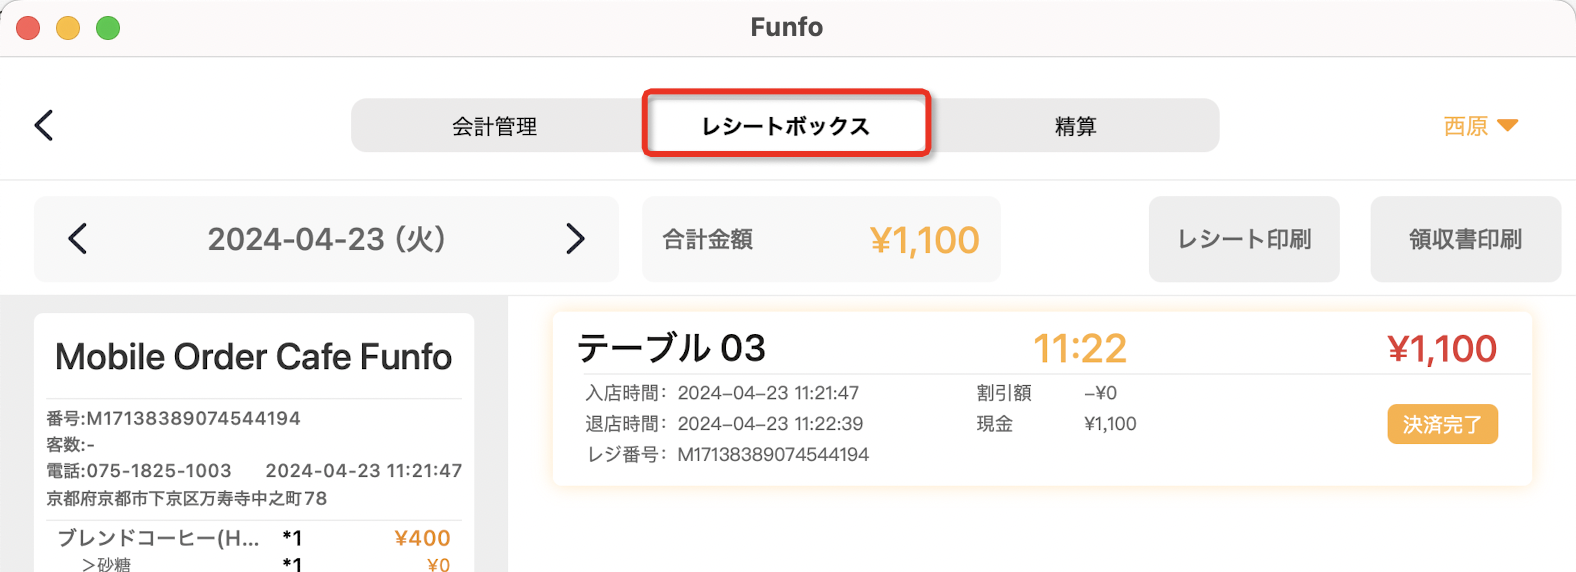This screenshot has height=572, width=1576.
Task: Advance to the next date with chevron
Action: click(x=575, y=239)
